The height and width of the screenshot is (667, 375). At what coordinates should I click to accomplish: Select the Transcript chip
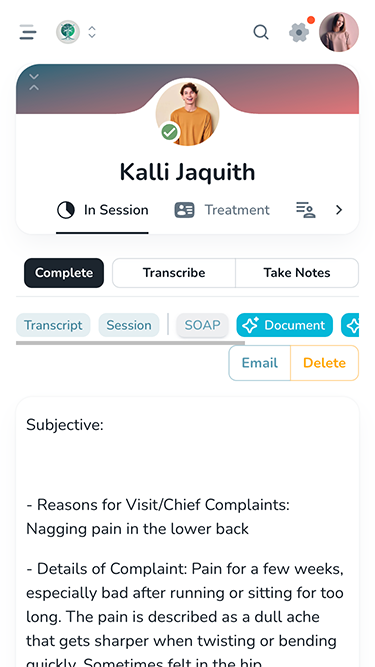click(53, 325)
